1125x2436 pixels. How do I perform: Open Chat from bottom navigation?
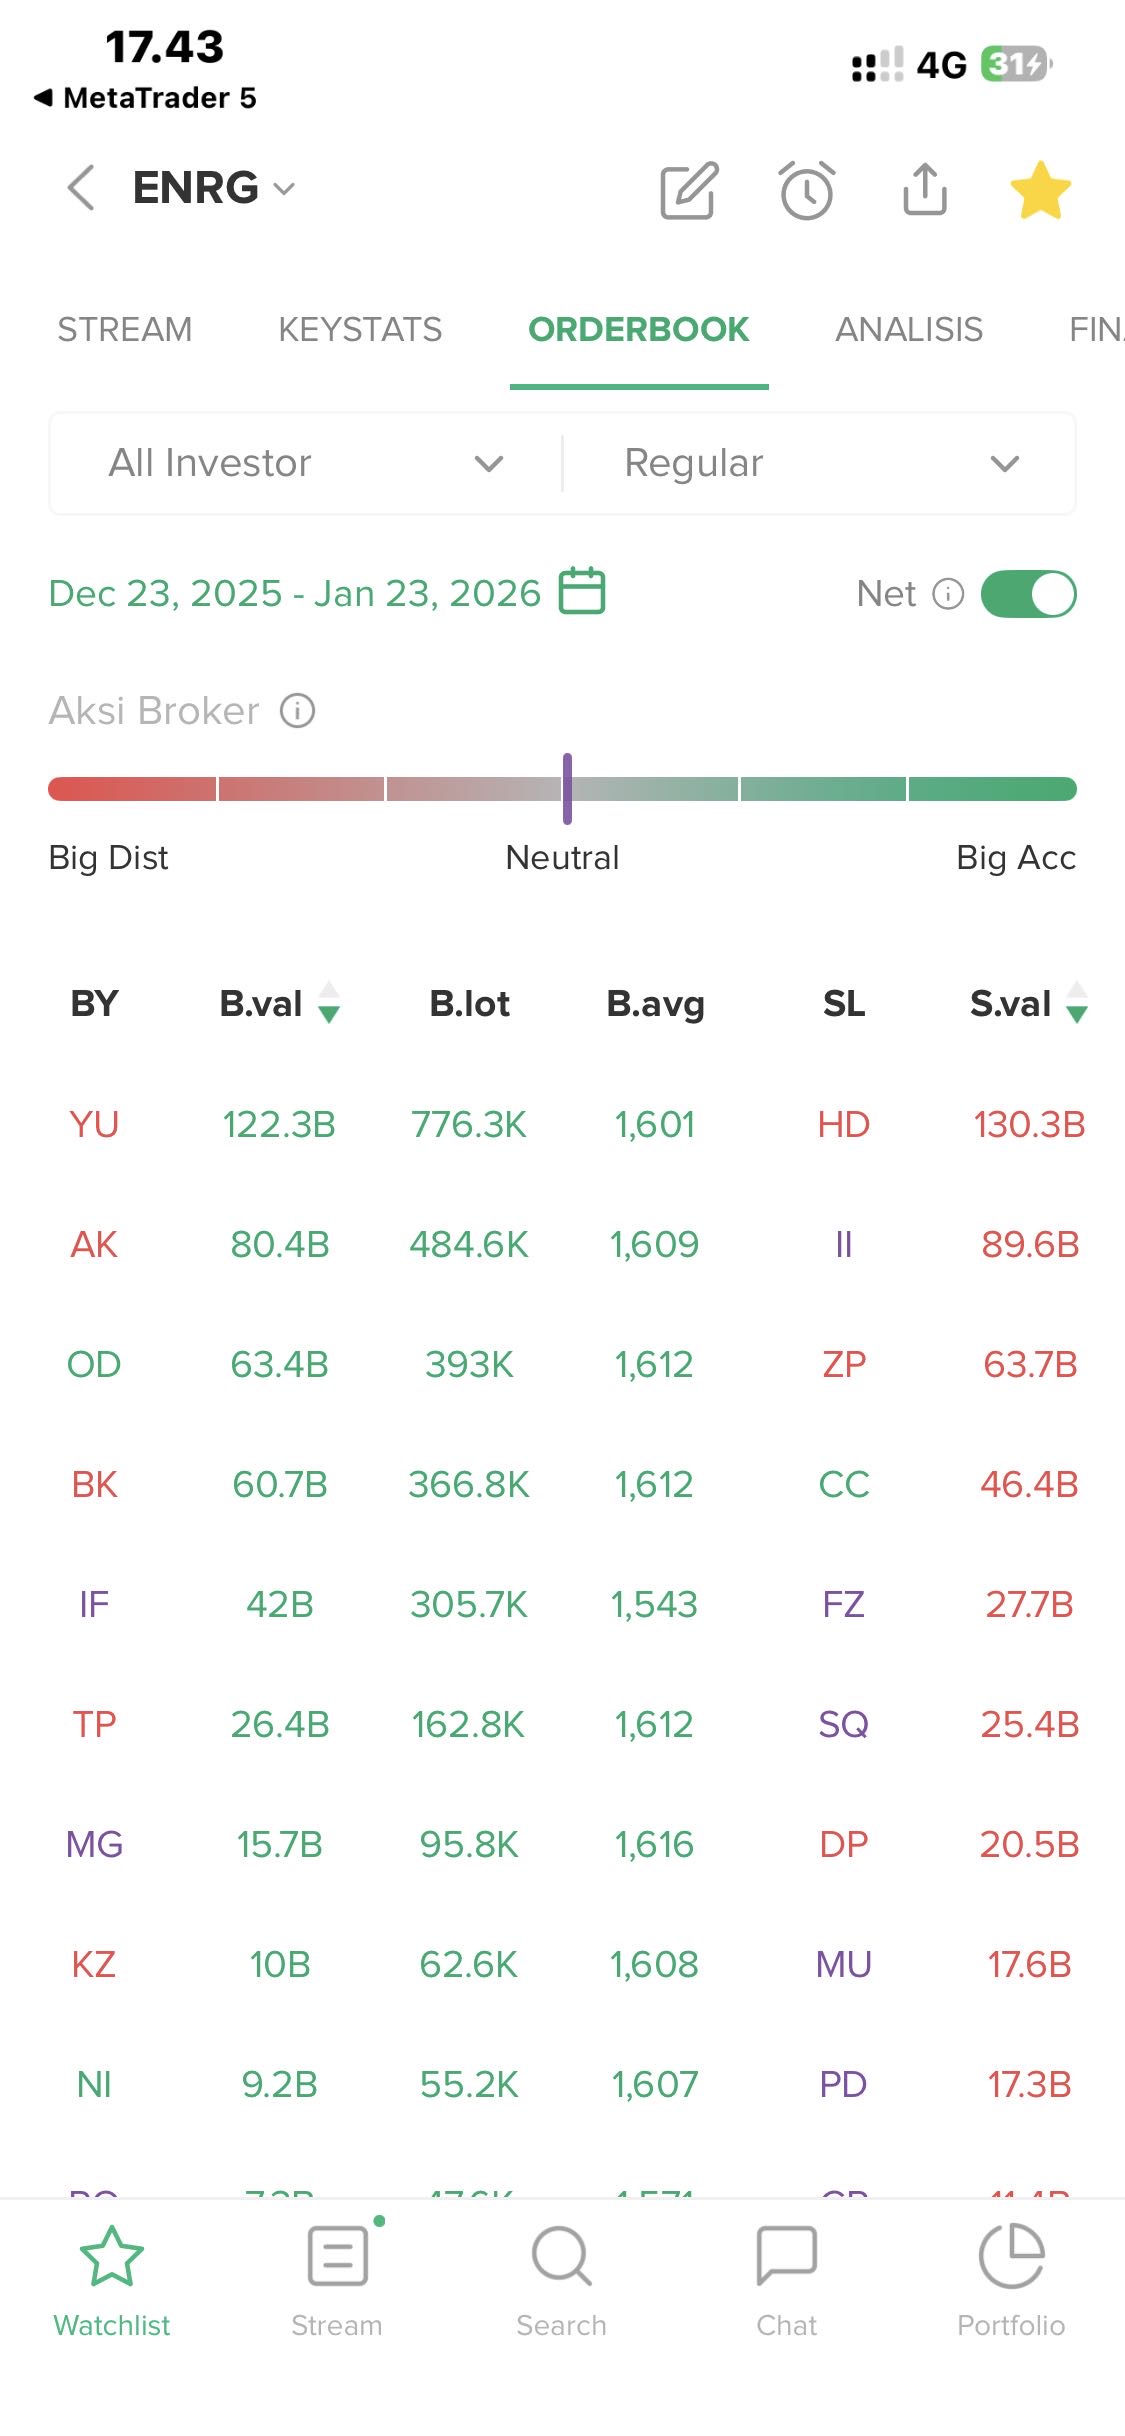coord(786,2256)
